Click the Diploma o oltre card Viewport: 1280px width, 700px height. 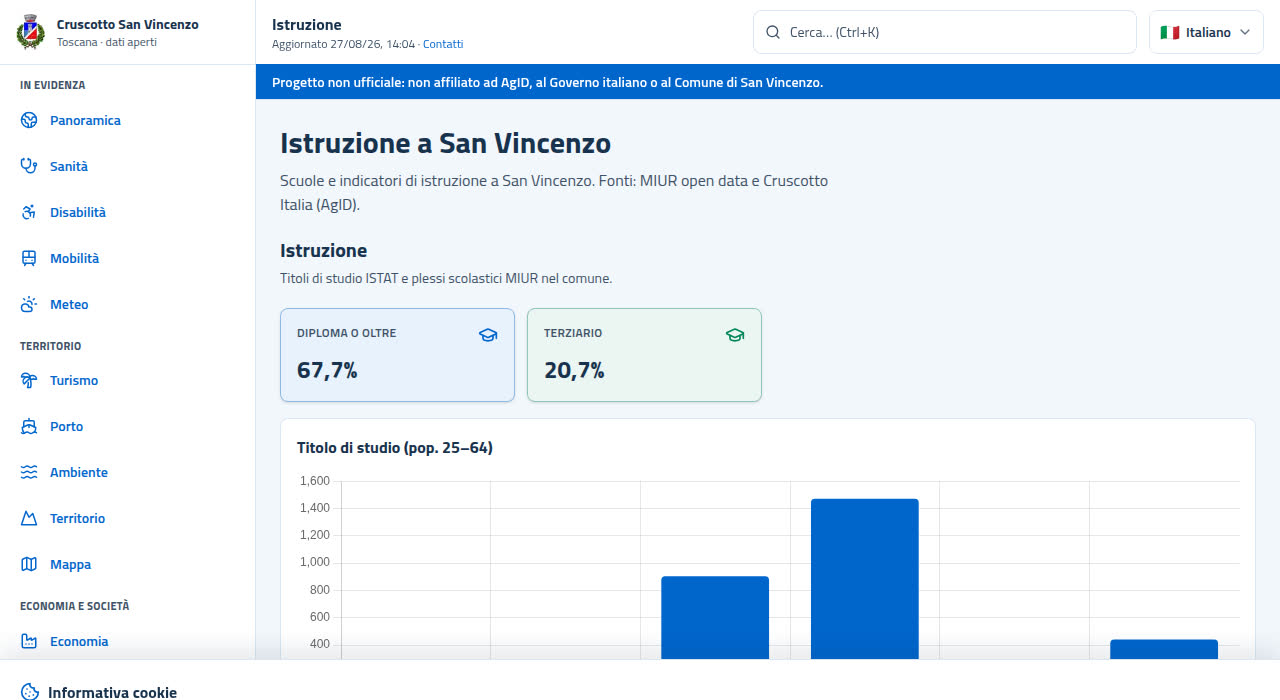tap(398, 355)
